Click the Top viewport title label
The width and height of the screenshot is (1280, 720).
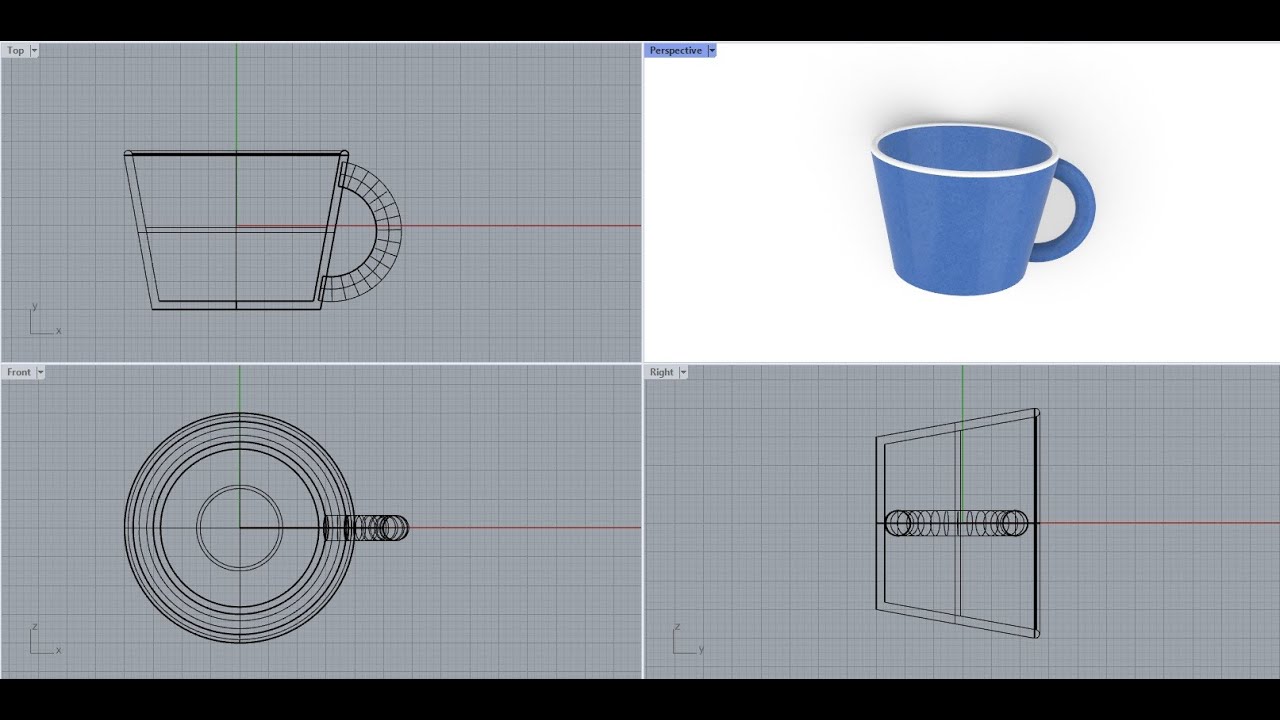coord(16,50)
